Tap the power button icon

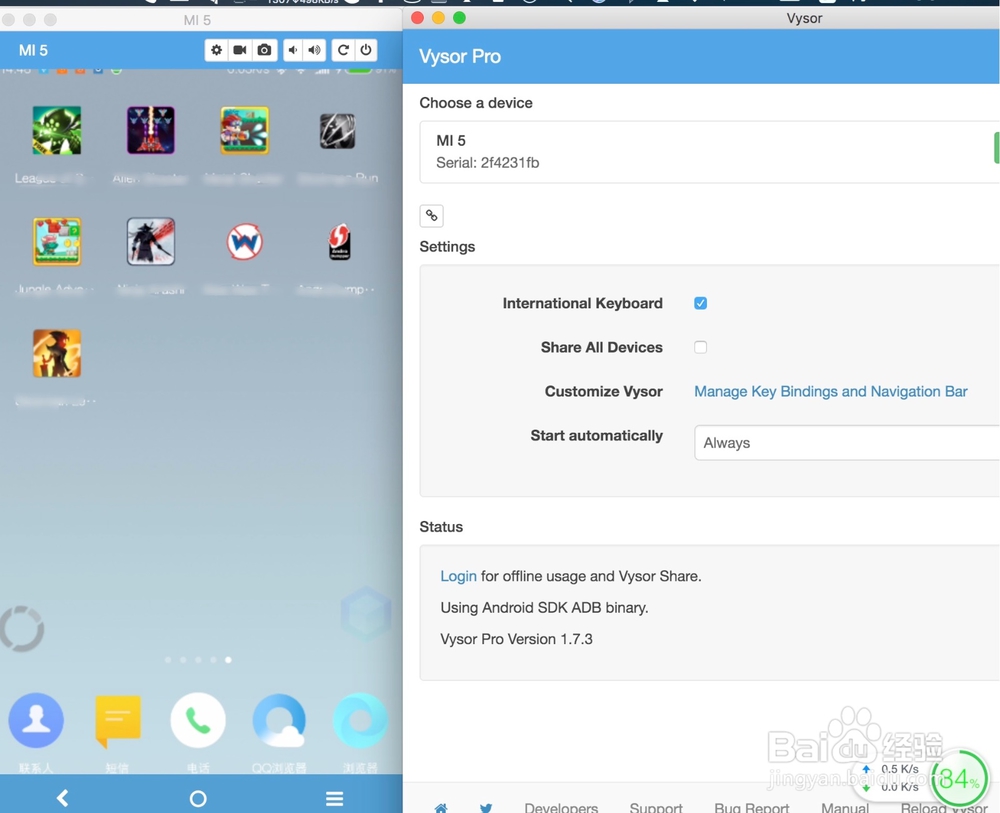click(365, 50)
